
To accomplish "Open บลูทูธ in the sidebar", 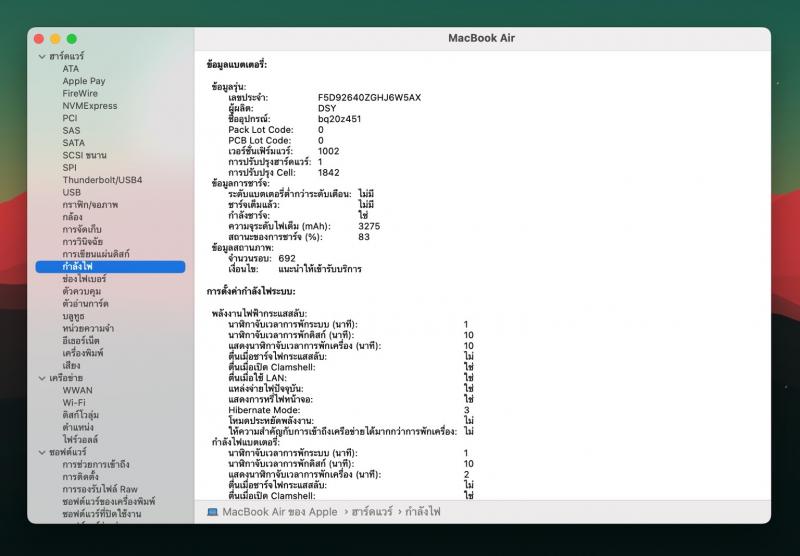I will [x=72, y=316].
